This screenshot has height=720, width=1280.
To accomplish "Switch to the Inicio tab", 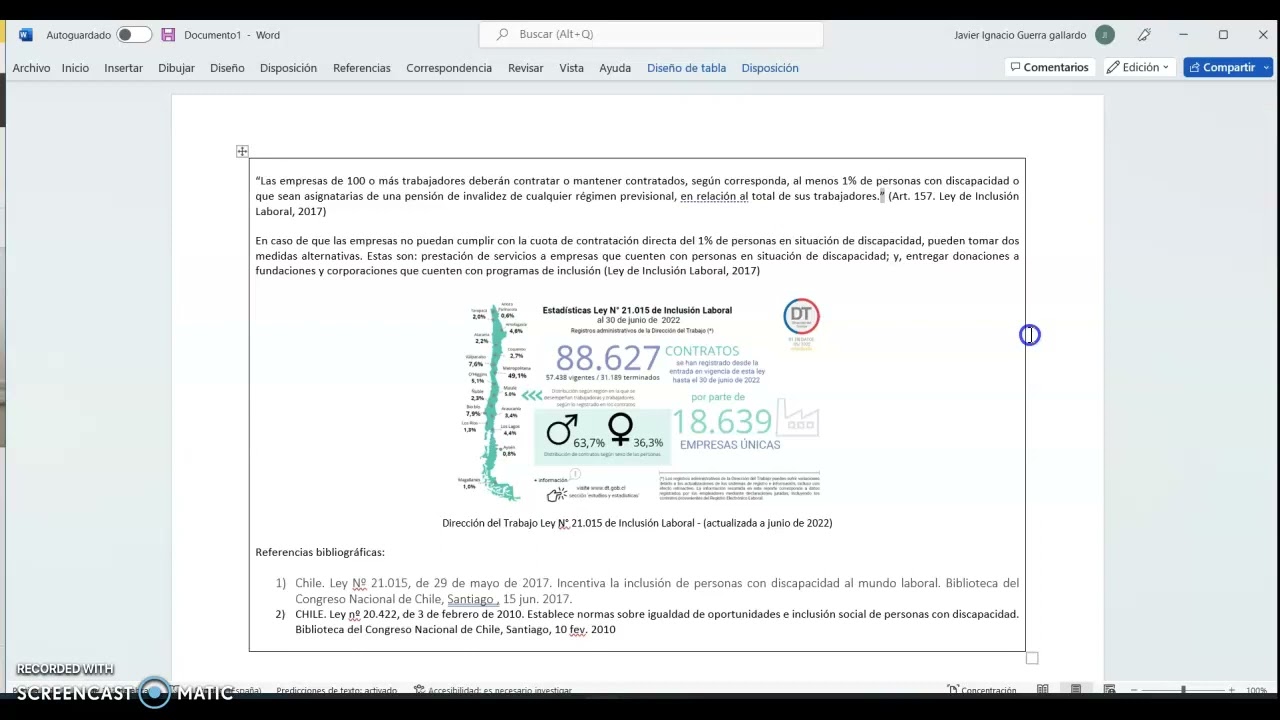I will (75, 68).
